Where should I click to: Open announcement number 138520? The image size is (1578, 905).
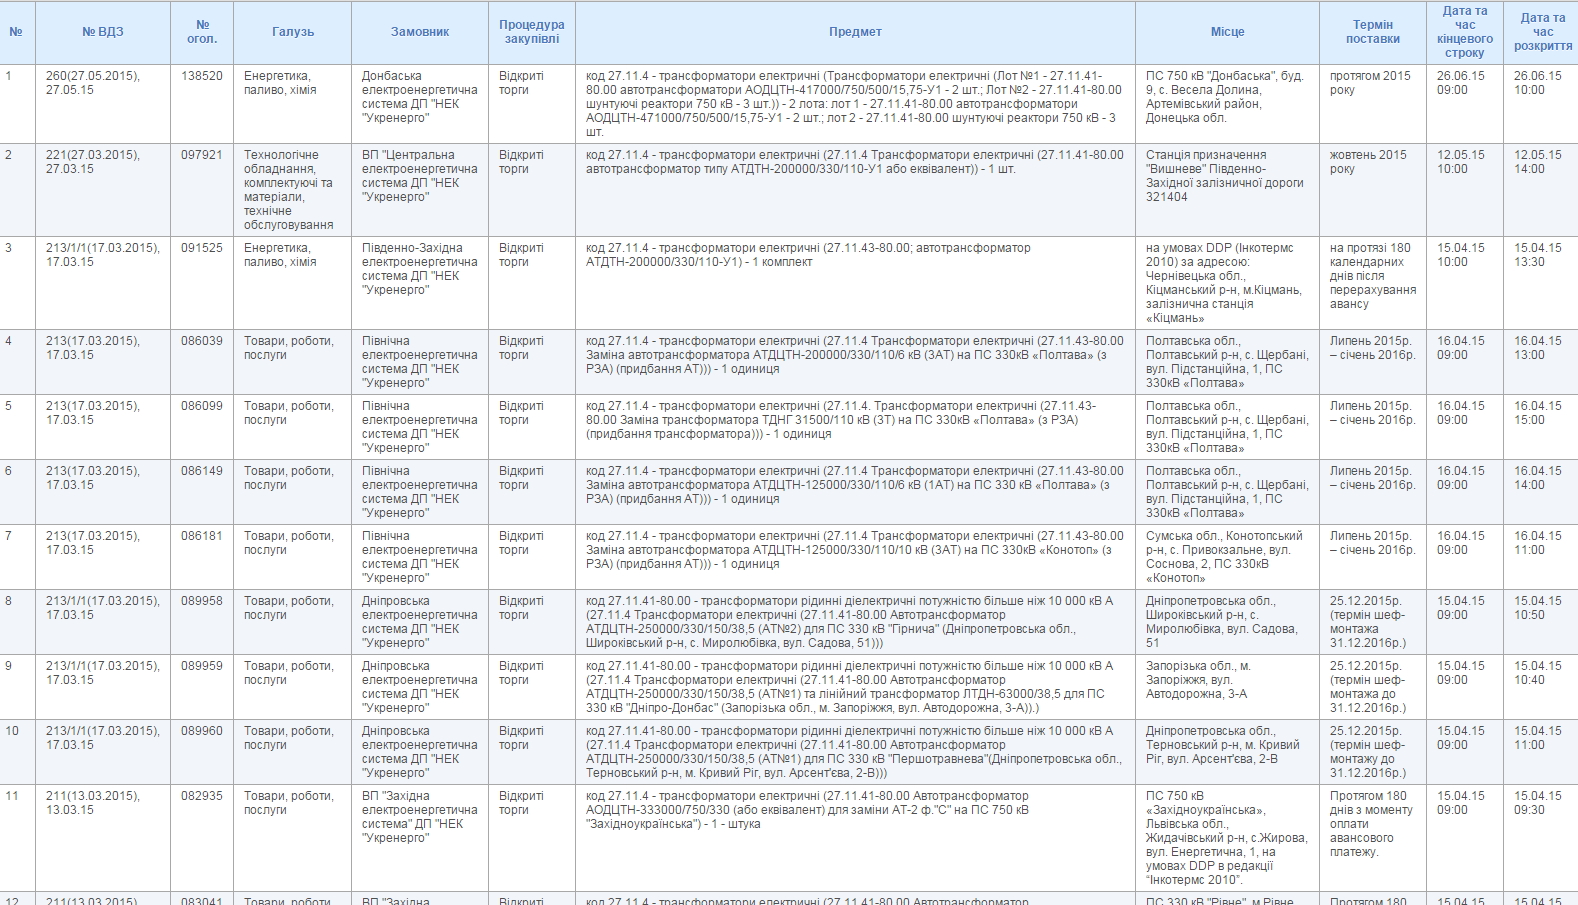click(202, 76)
